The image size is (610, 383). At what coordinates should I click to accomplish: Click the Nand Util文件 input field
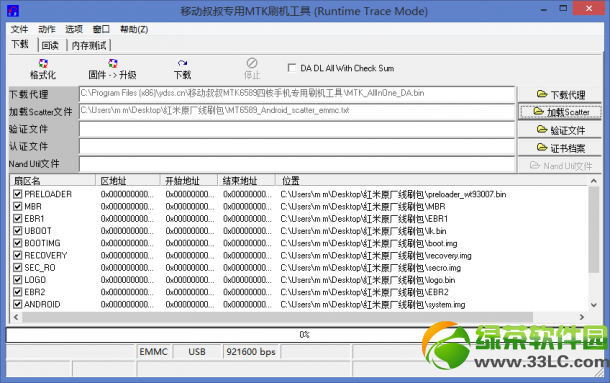297,164
